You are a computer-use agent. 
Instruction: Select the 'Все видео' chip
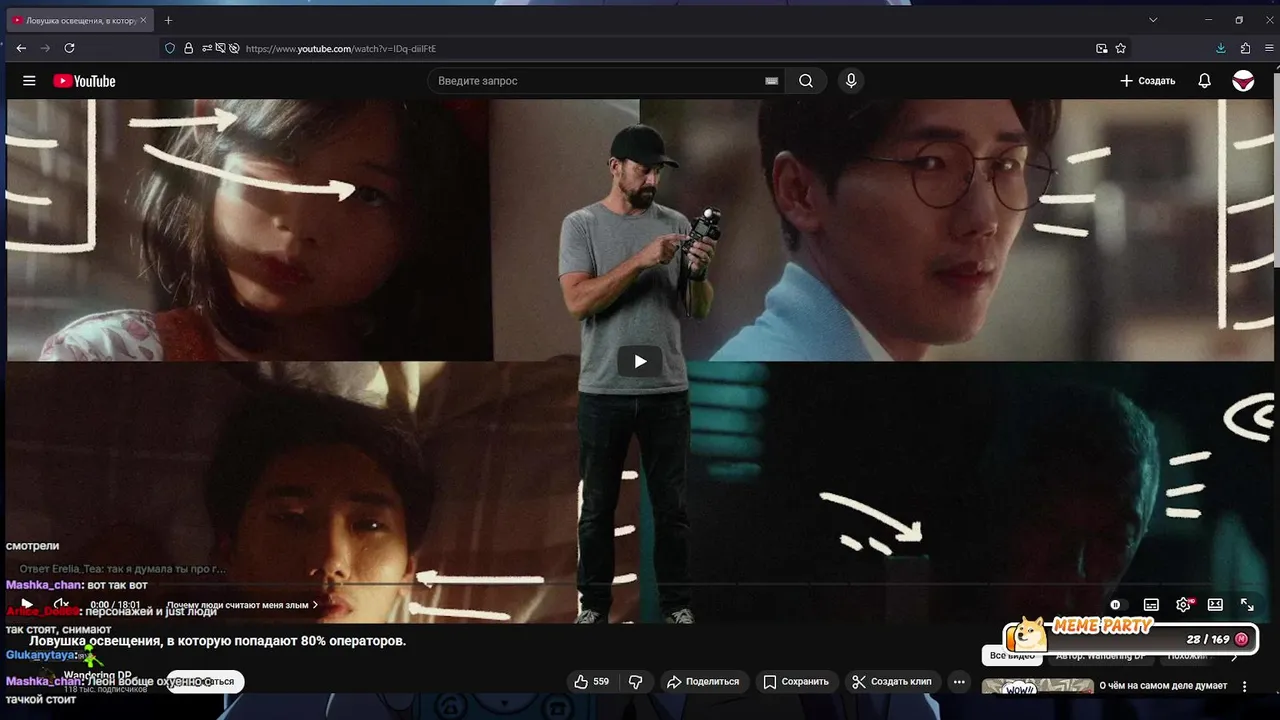[1012, 656]
